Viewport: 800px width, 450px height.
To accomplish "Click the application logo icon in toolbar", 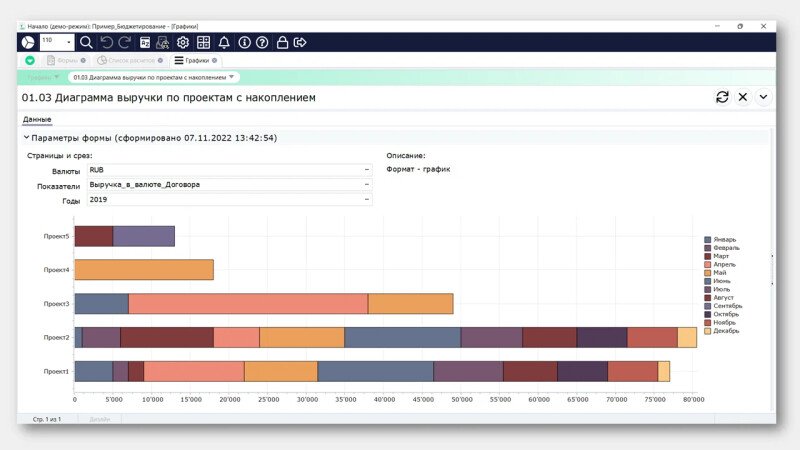I will (28, 42).
